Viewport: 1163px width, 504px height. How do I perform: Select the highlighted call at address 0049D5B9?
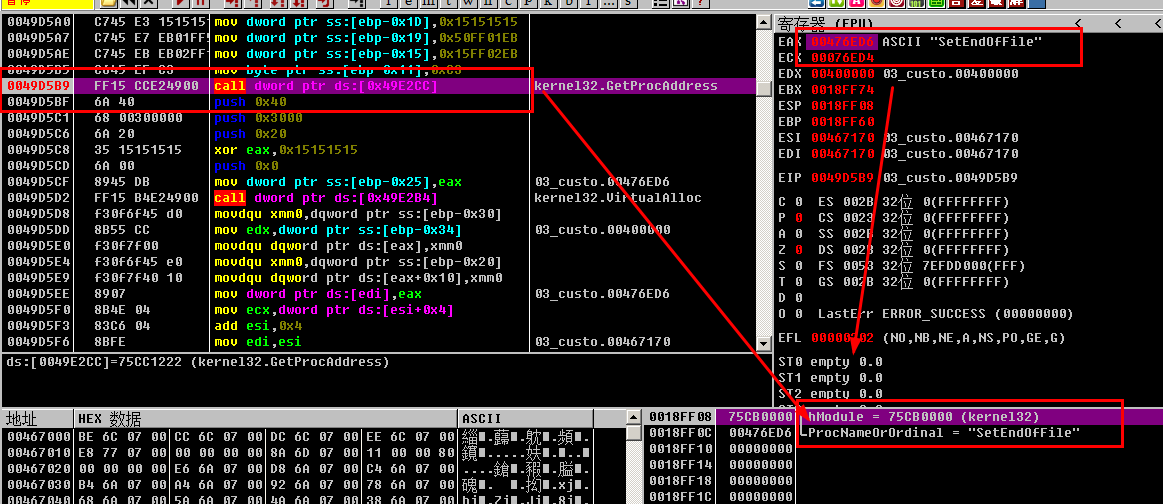(x=378, y=86)
